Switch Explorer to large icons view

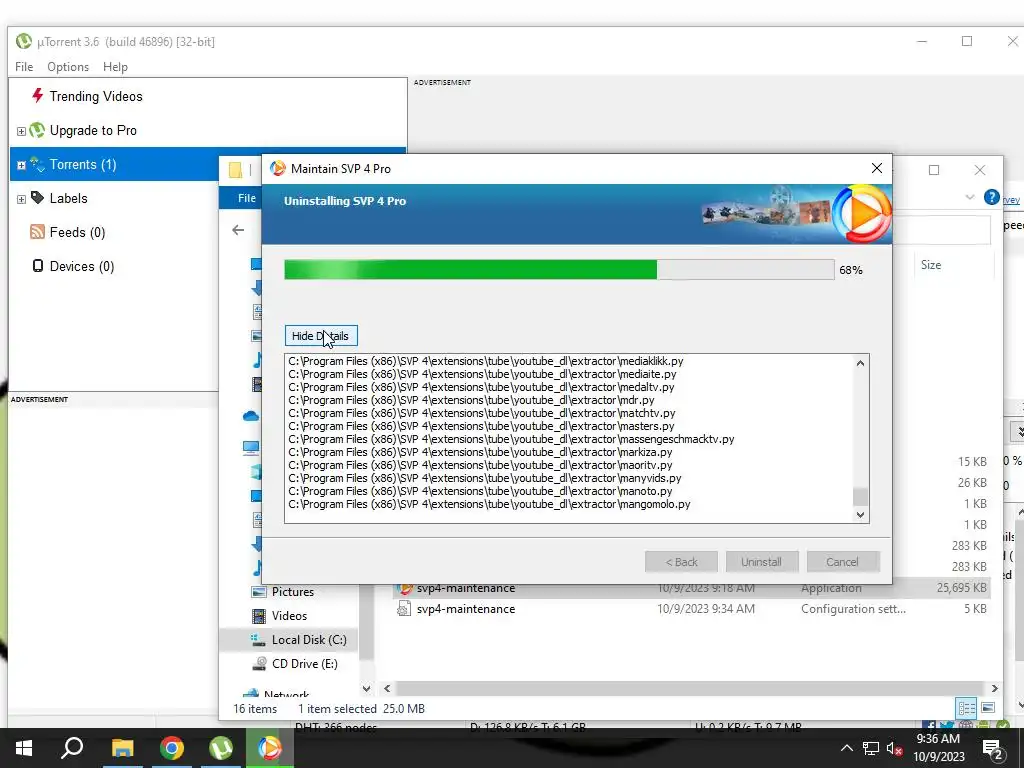987,708
